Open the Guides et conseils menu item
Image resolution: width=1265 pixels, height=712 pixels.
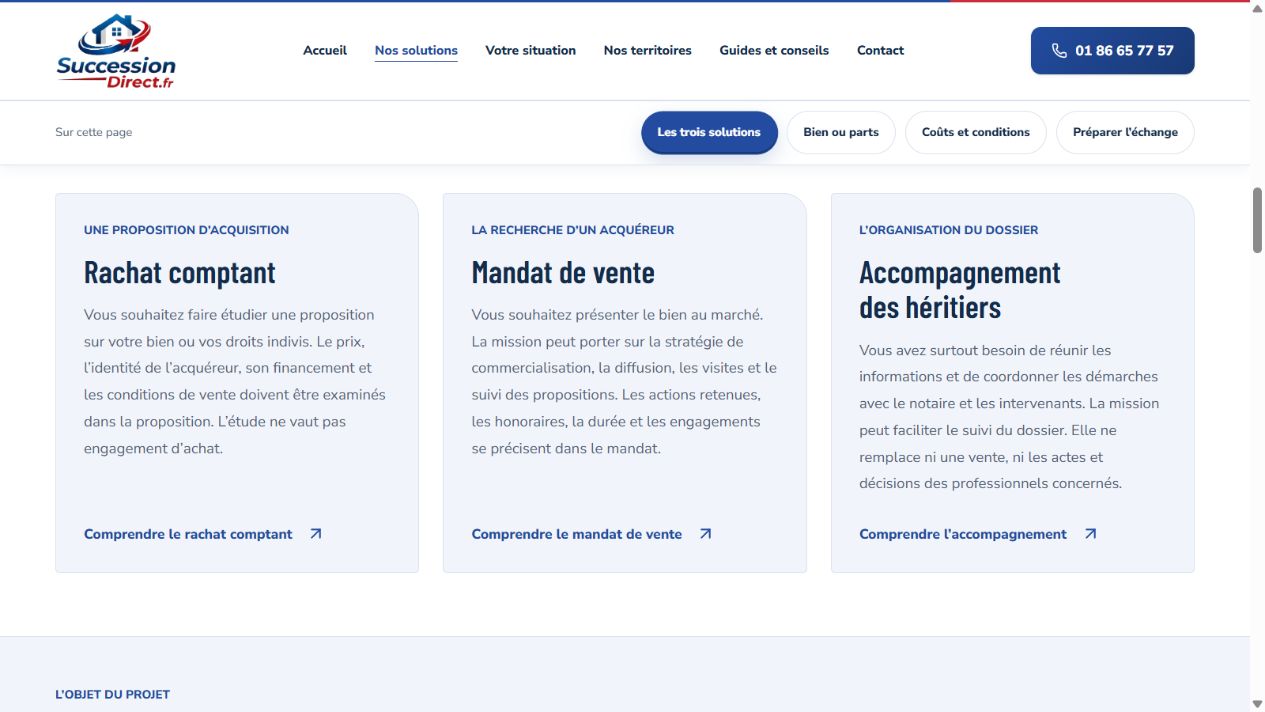[774, 50]
